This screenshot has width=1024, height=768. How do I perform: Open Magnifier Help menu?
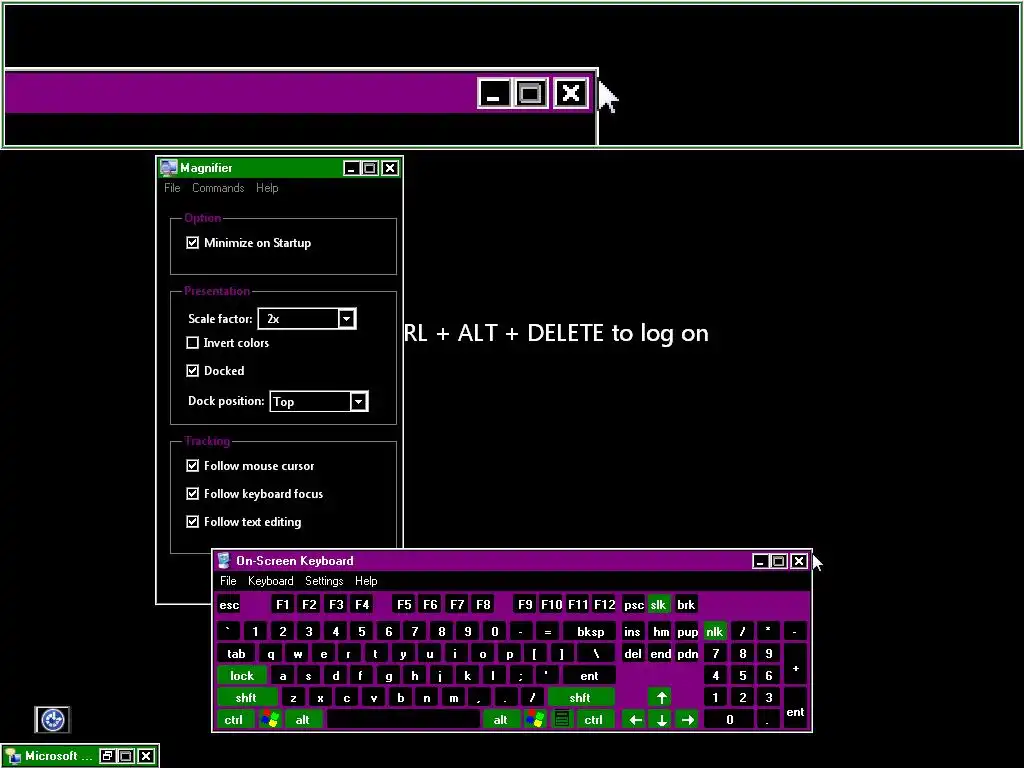267,188
